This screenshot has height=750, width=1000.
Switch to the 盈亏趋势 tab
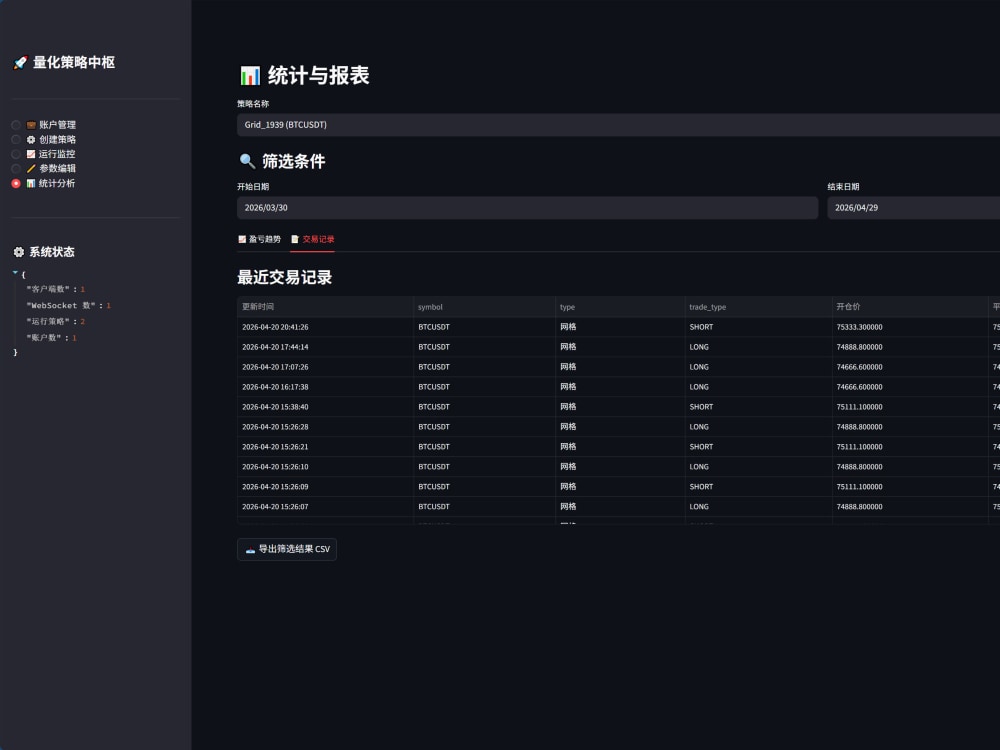tap(260, 239)
